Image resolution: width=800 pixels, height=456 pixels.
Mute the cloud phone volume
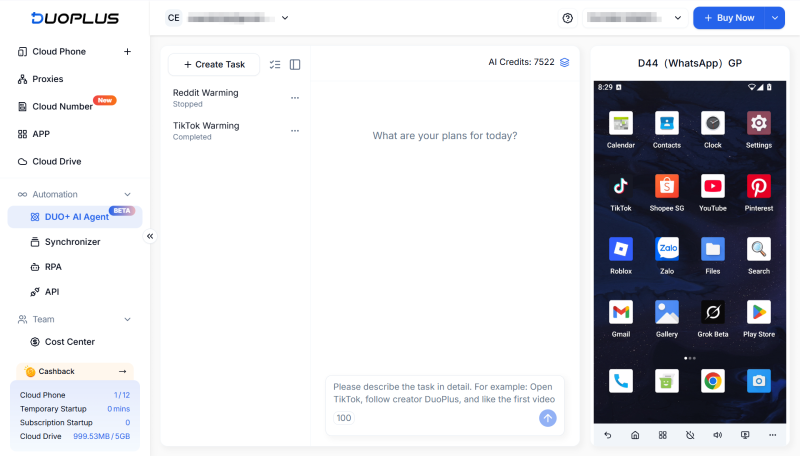[x=717, y=436]
